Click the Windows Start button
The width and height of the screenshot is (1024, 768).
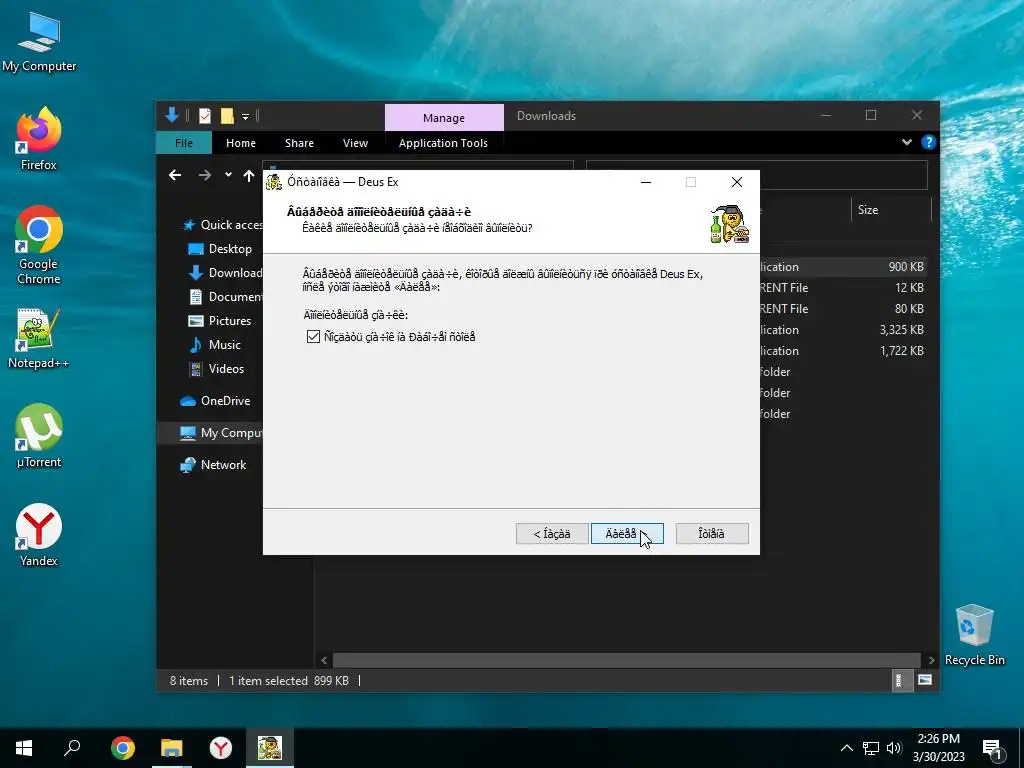(24, 748)
